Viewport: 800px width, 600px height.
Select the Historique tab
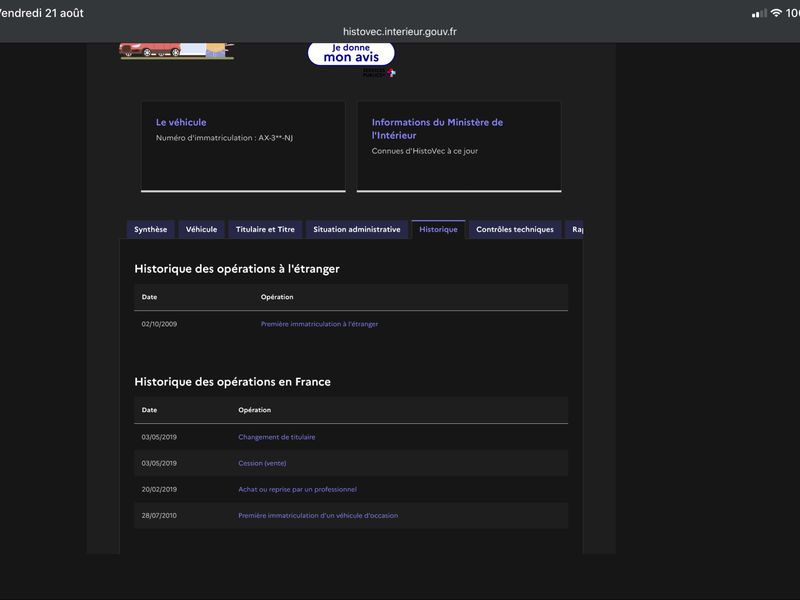pyautogui.click(x=438, y=230)
